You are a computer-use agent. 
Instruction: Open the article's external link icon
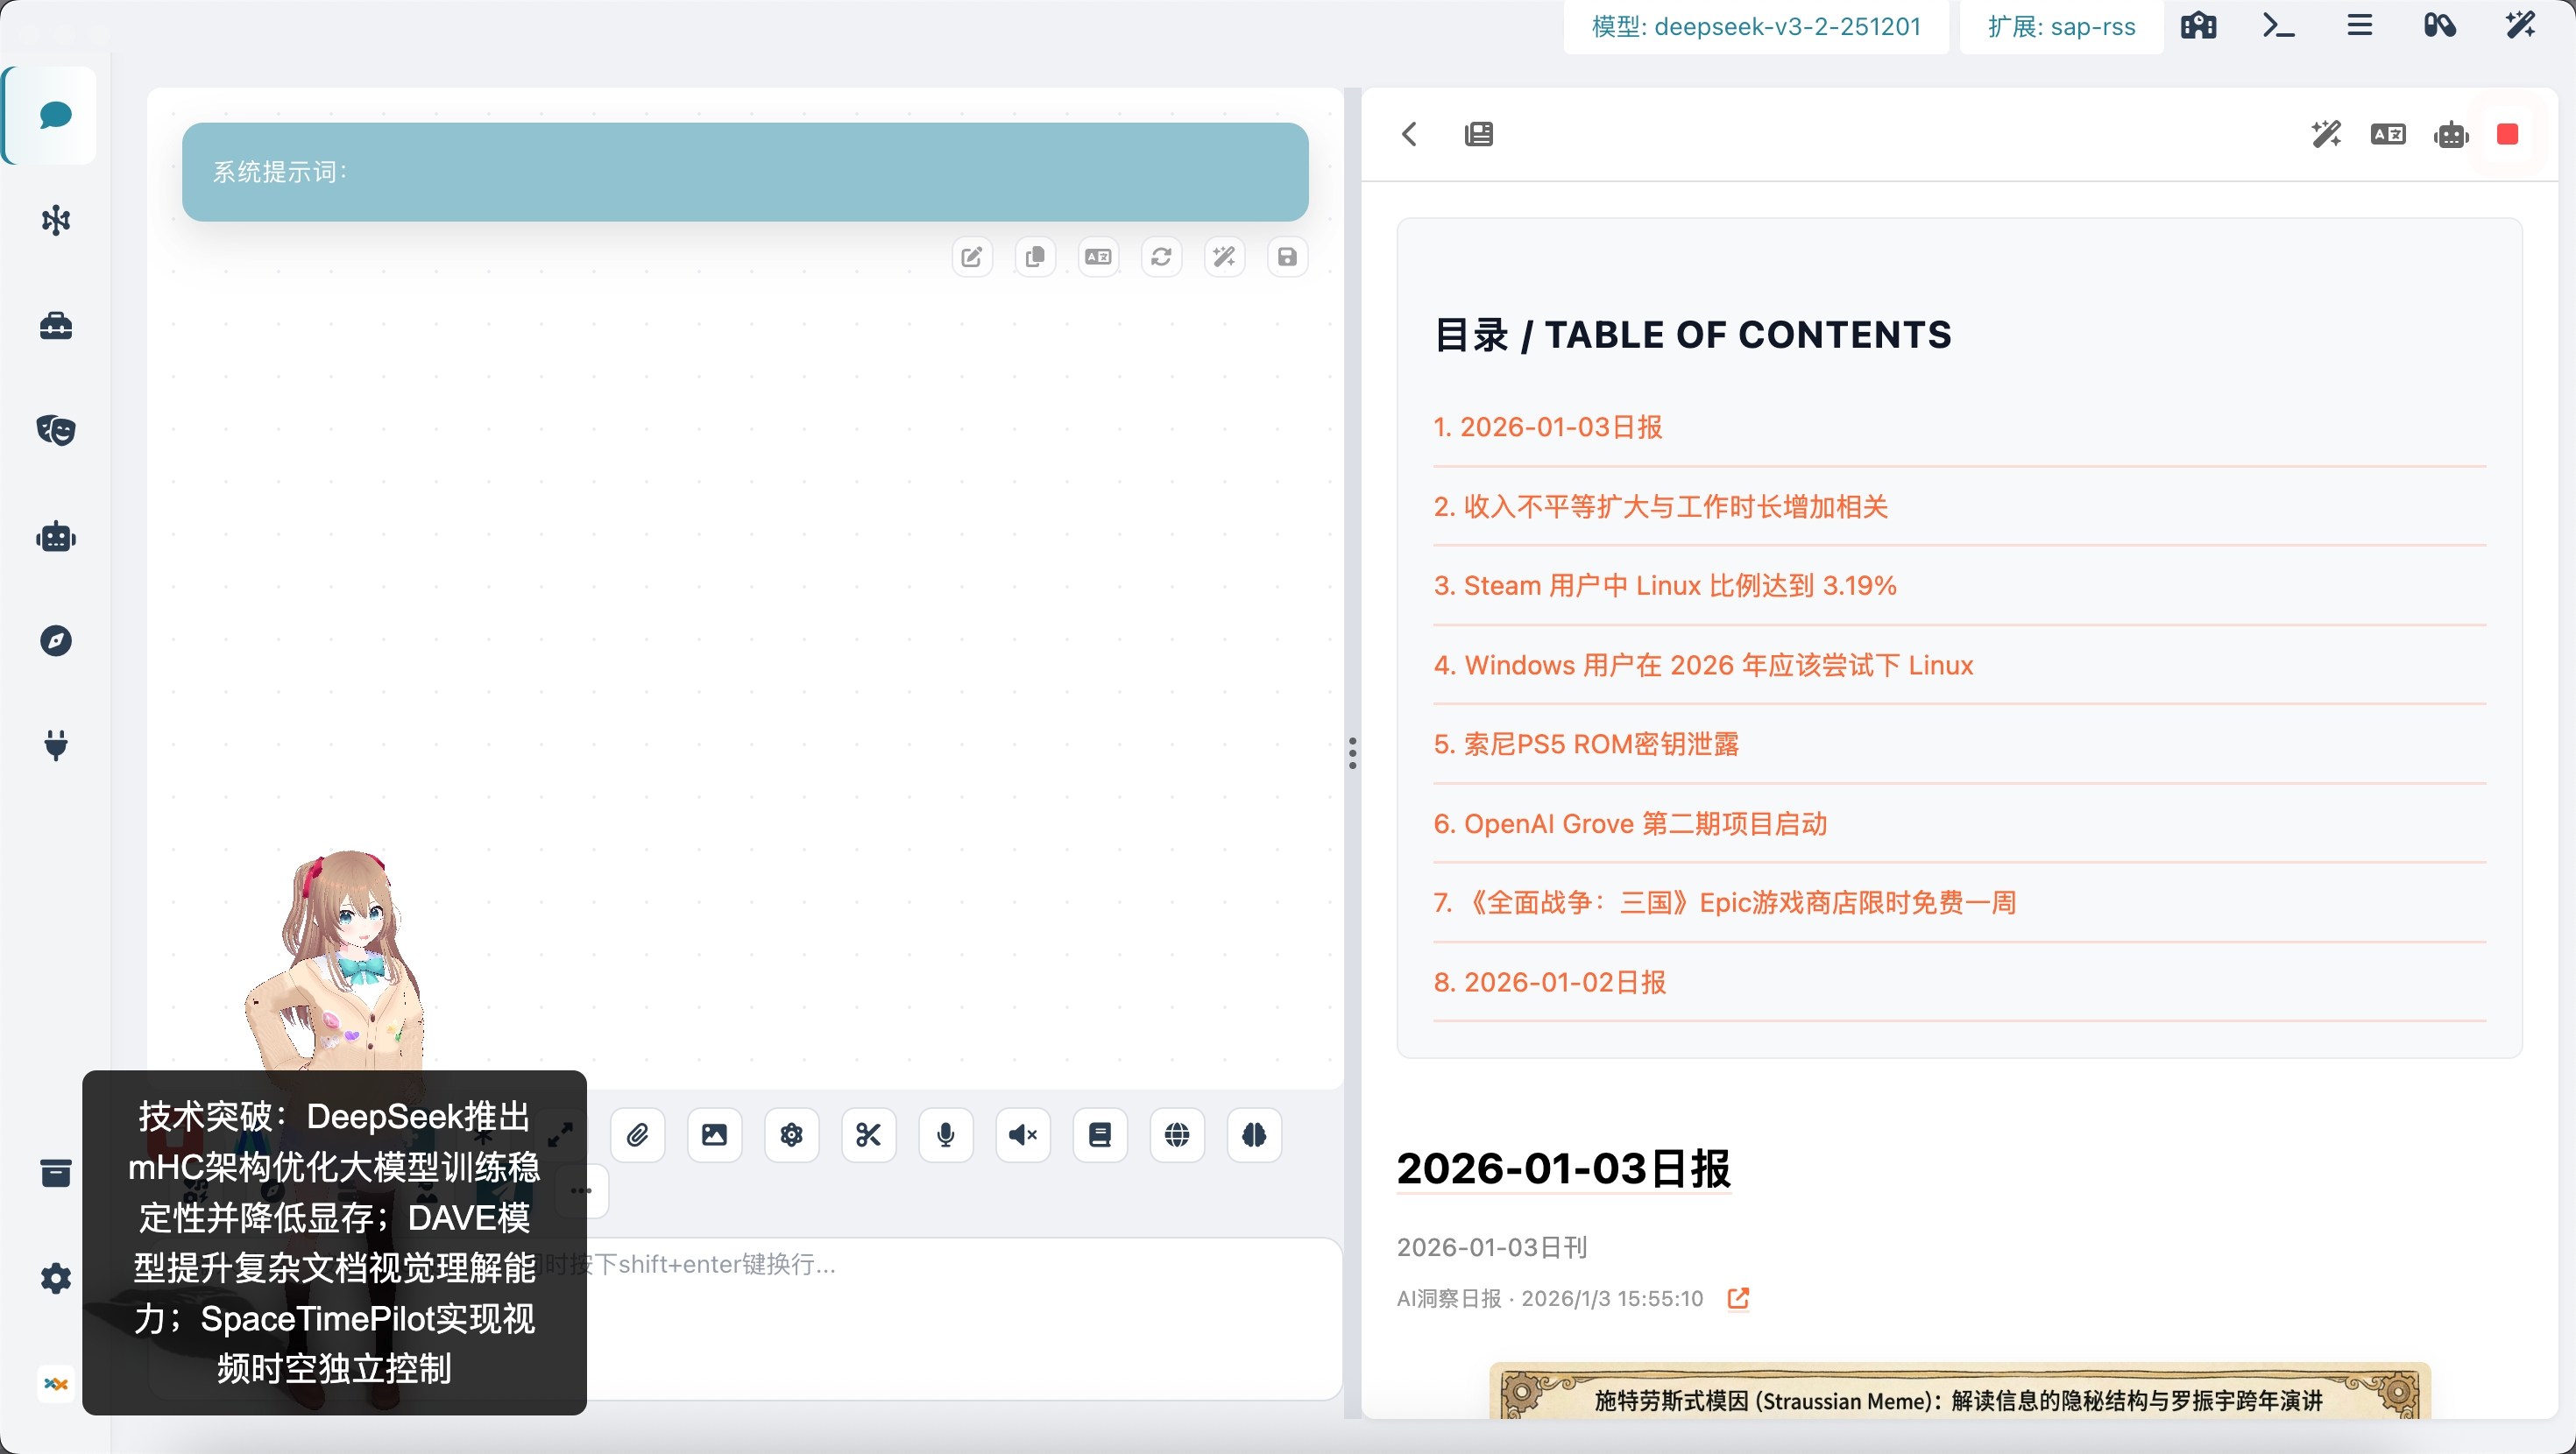point(1739,1298)
